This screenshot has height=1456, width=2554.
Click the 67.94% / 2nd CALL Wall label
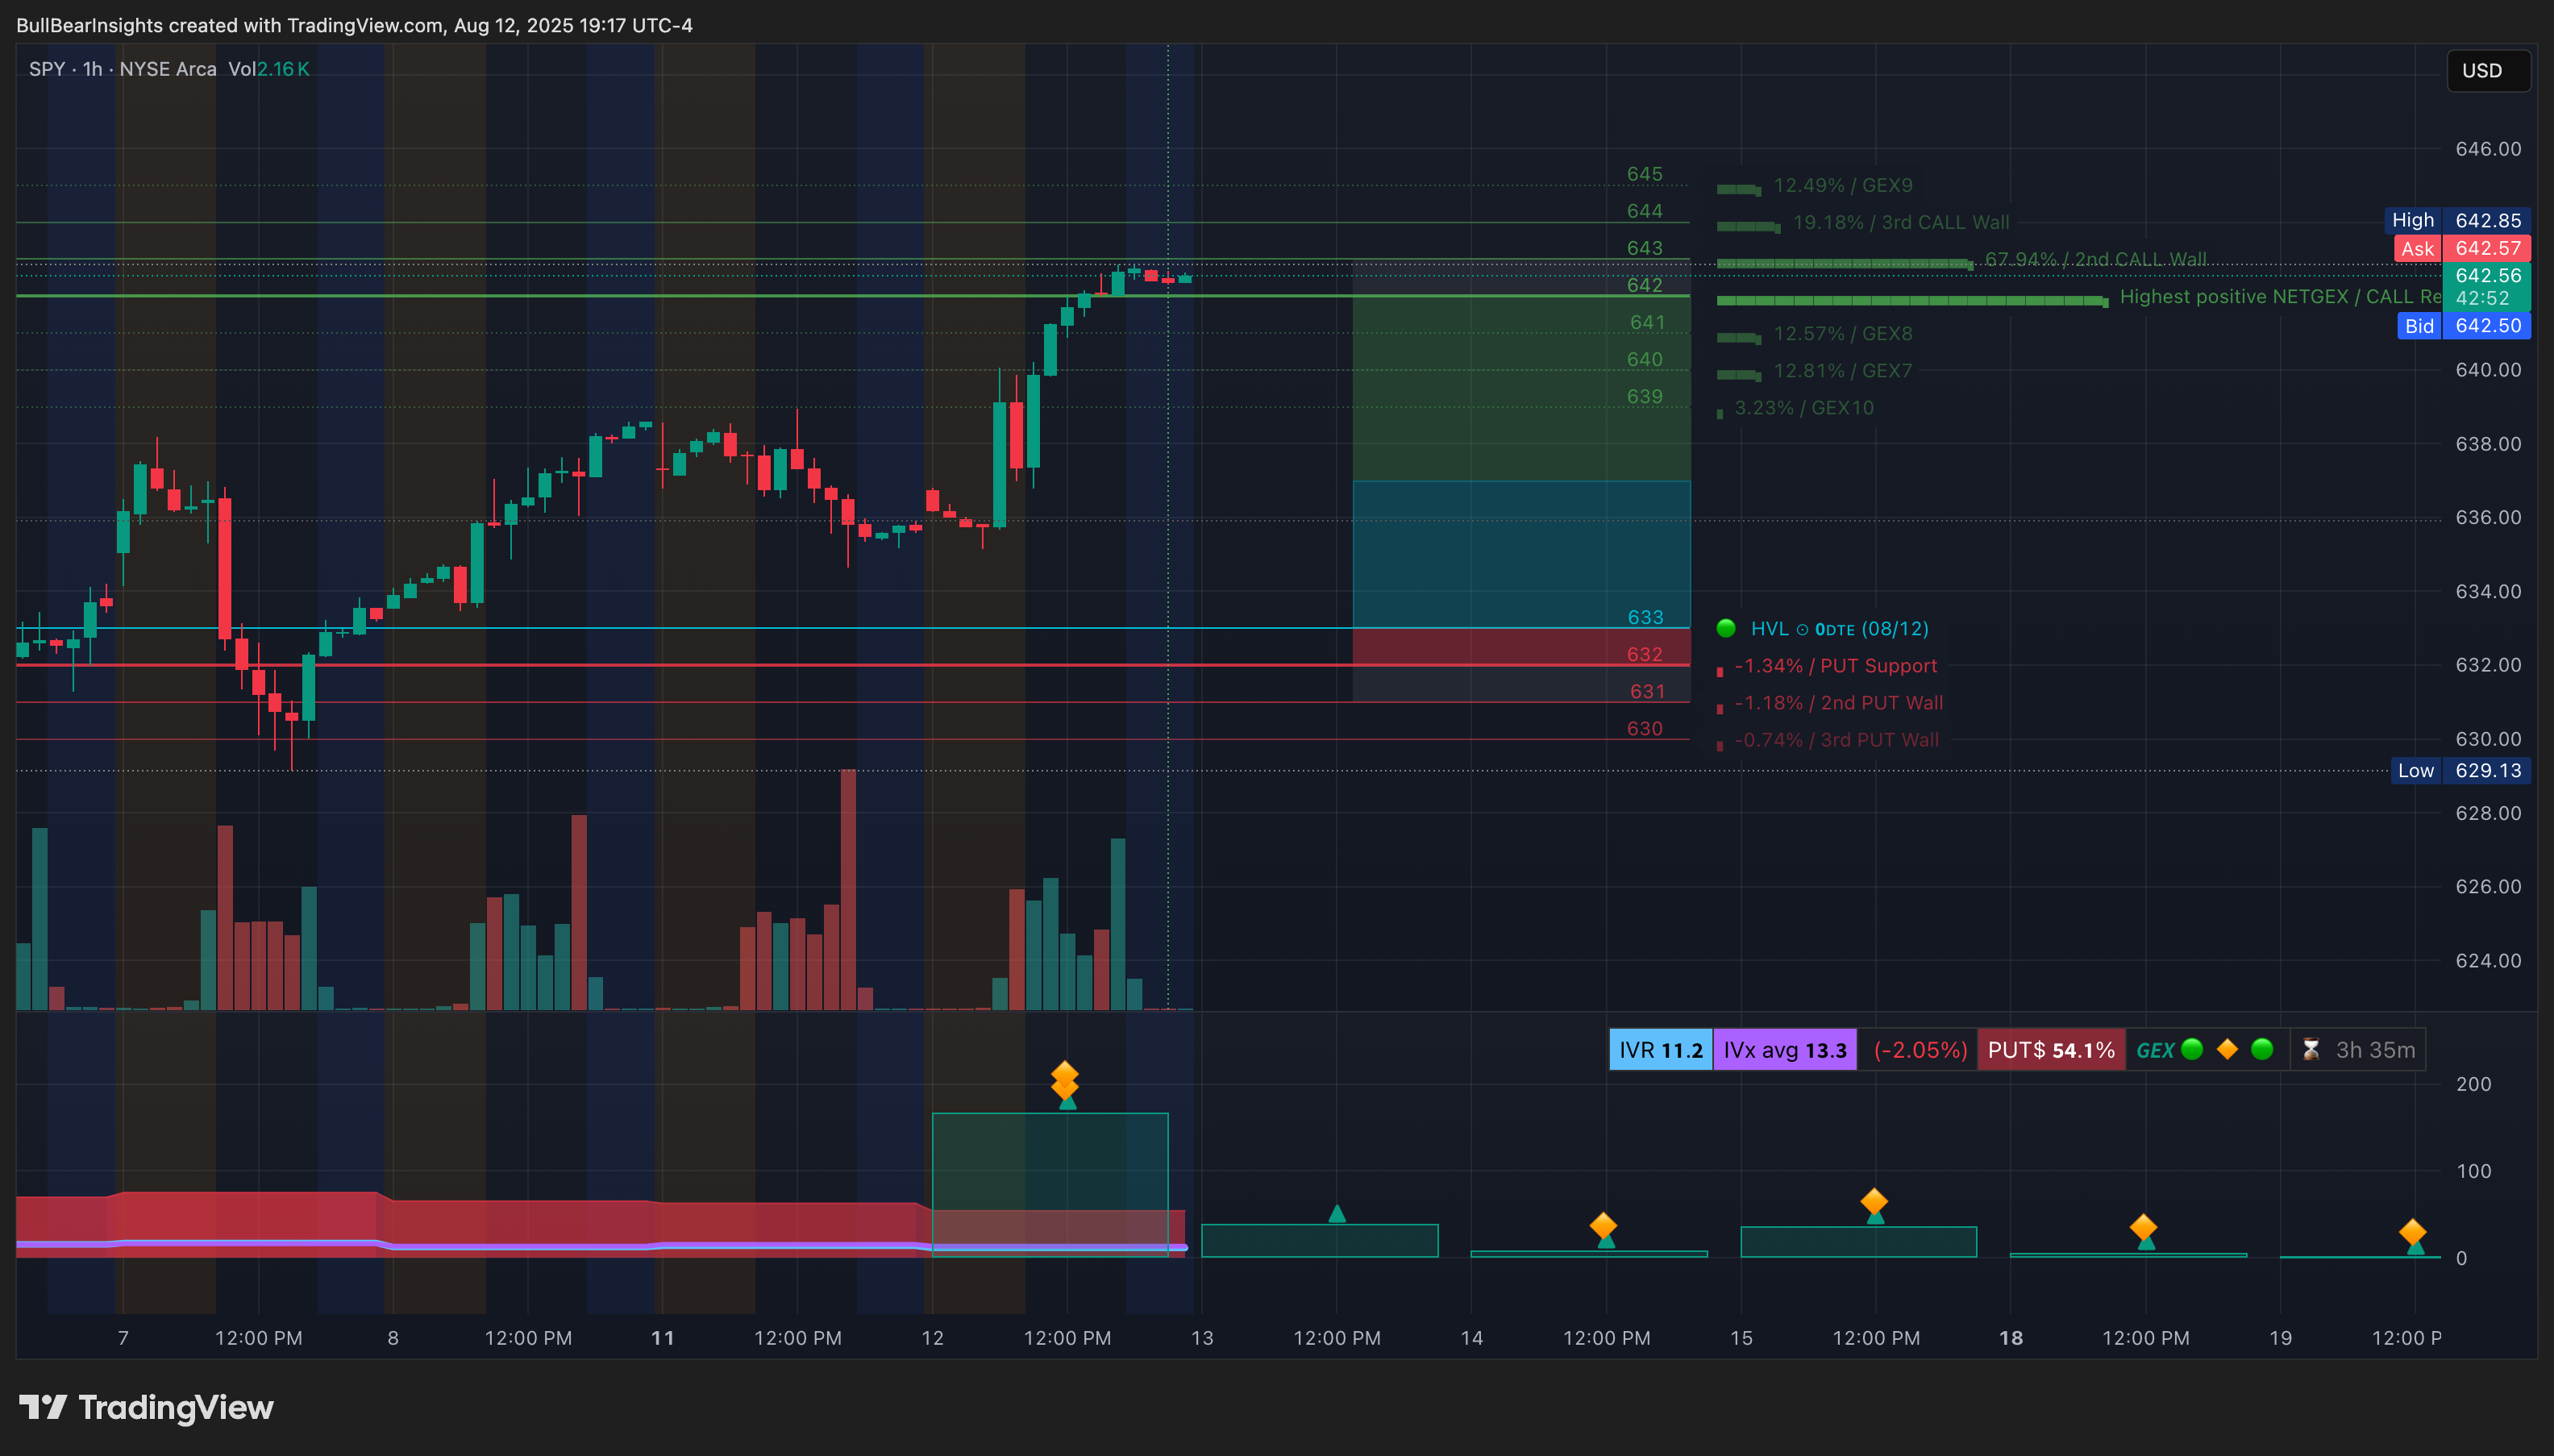coord(2095,259)
